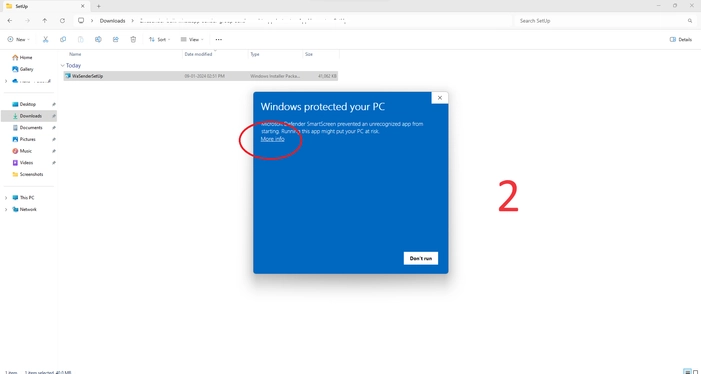Click the This PC sidebar label
Viewport: 701px width, 374px height.
tap(27, 198)
